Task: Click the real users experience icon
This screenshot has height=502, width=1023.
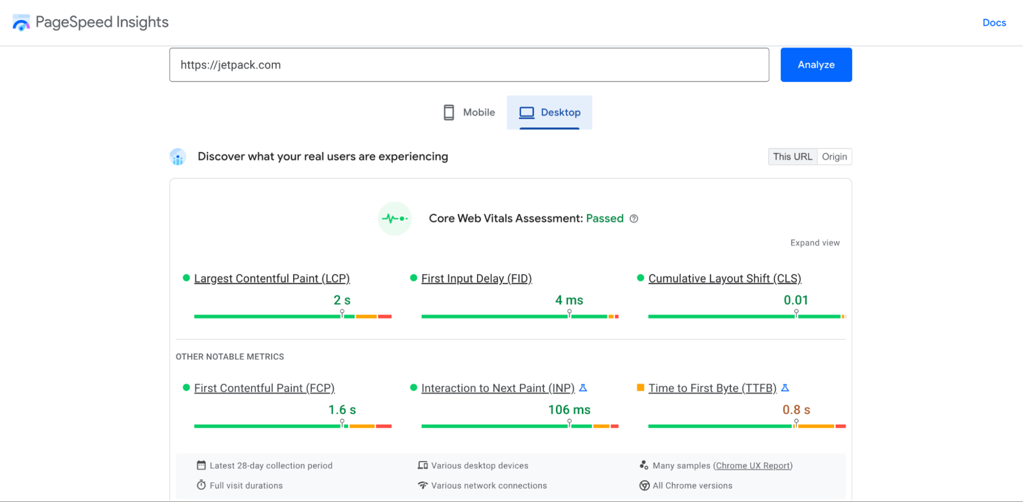Action: click(x=178, y=157)
